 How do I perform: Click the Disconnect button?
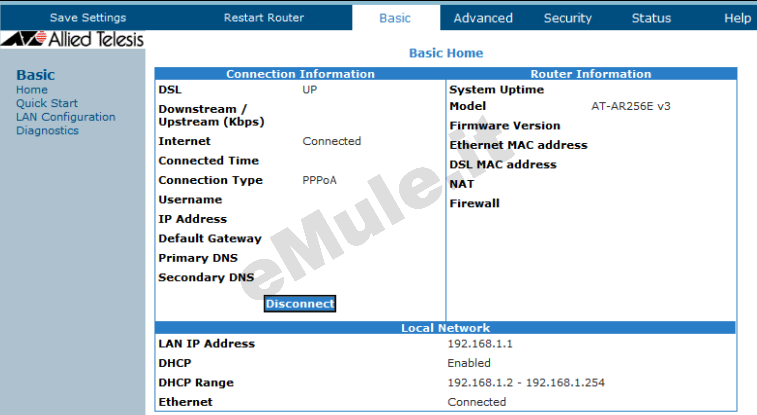300,304
